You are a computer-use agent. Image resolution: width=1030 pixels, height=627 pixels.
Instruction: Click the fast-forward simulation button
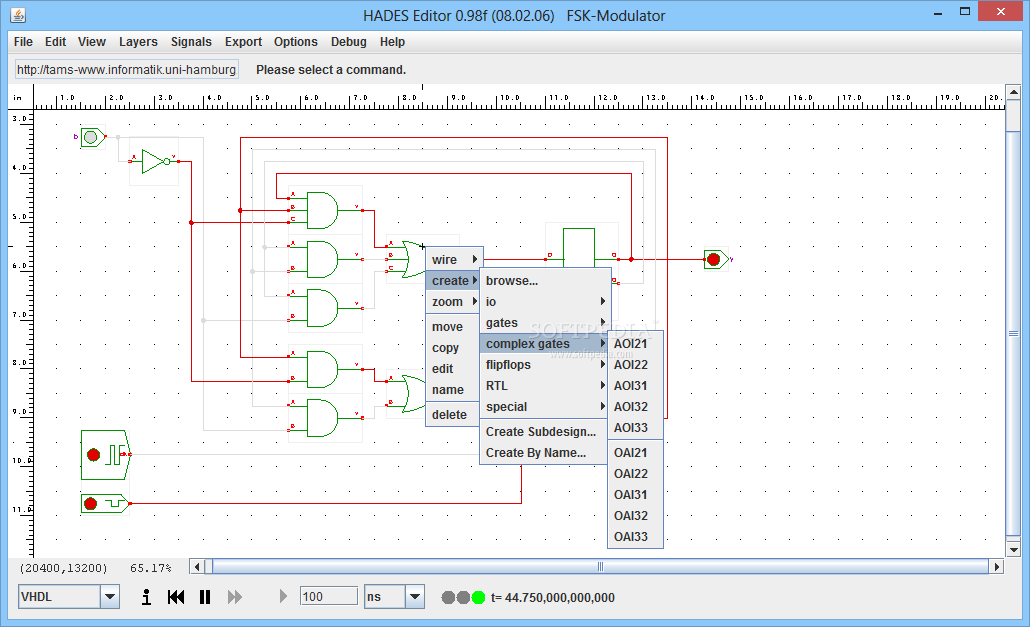pyautogui.click(x=235, y=597)
